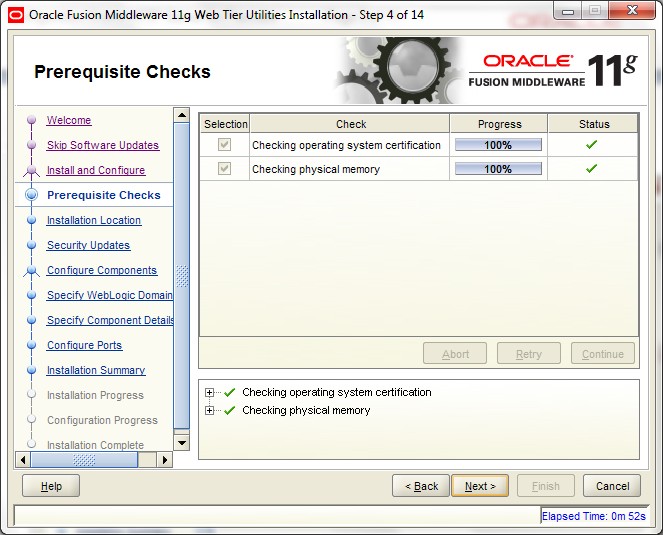663x535 pixels.
Task: Click the 100% progress bar for physical memory
Action: 498,169
